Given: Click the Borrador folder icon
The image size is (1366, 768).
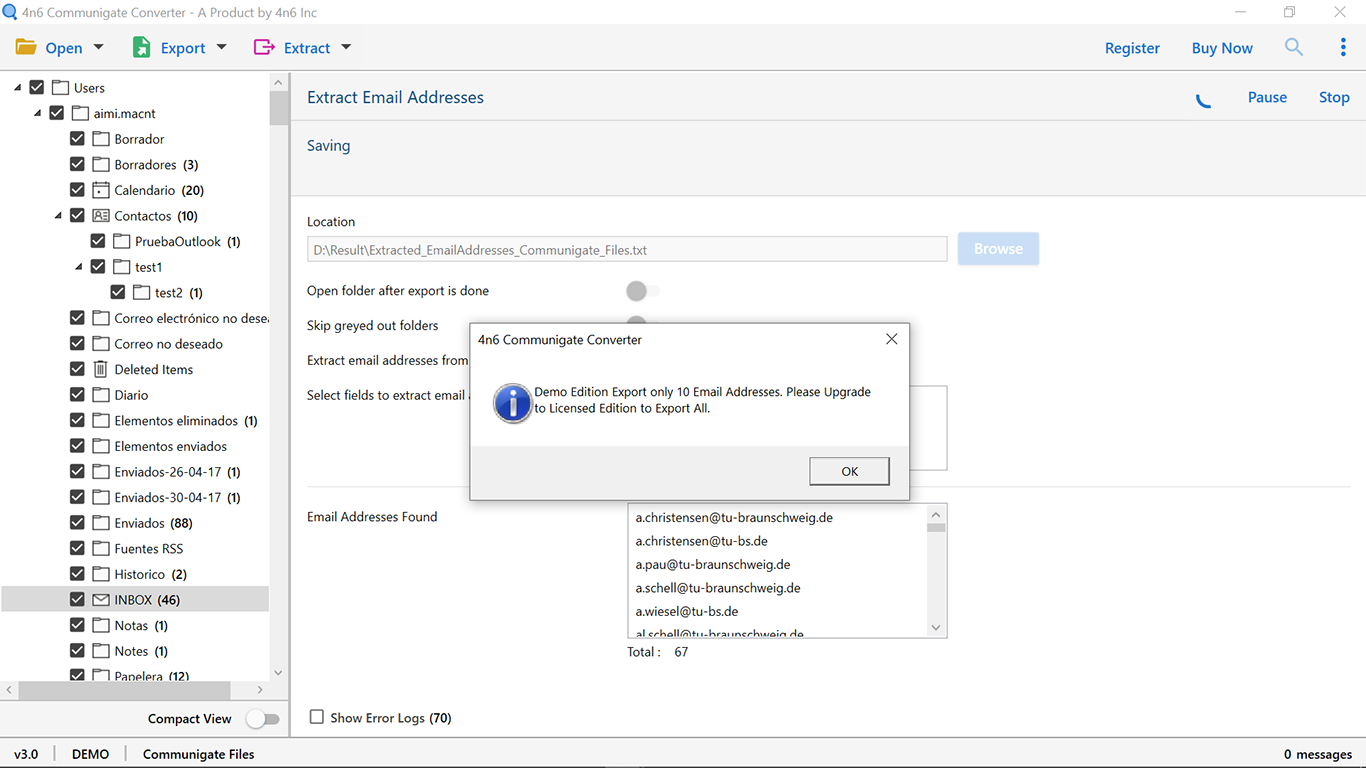Looking at the screenshot, I should point(101,139).
